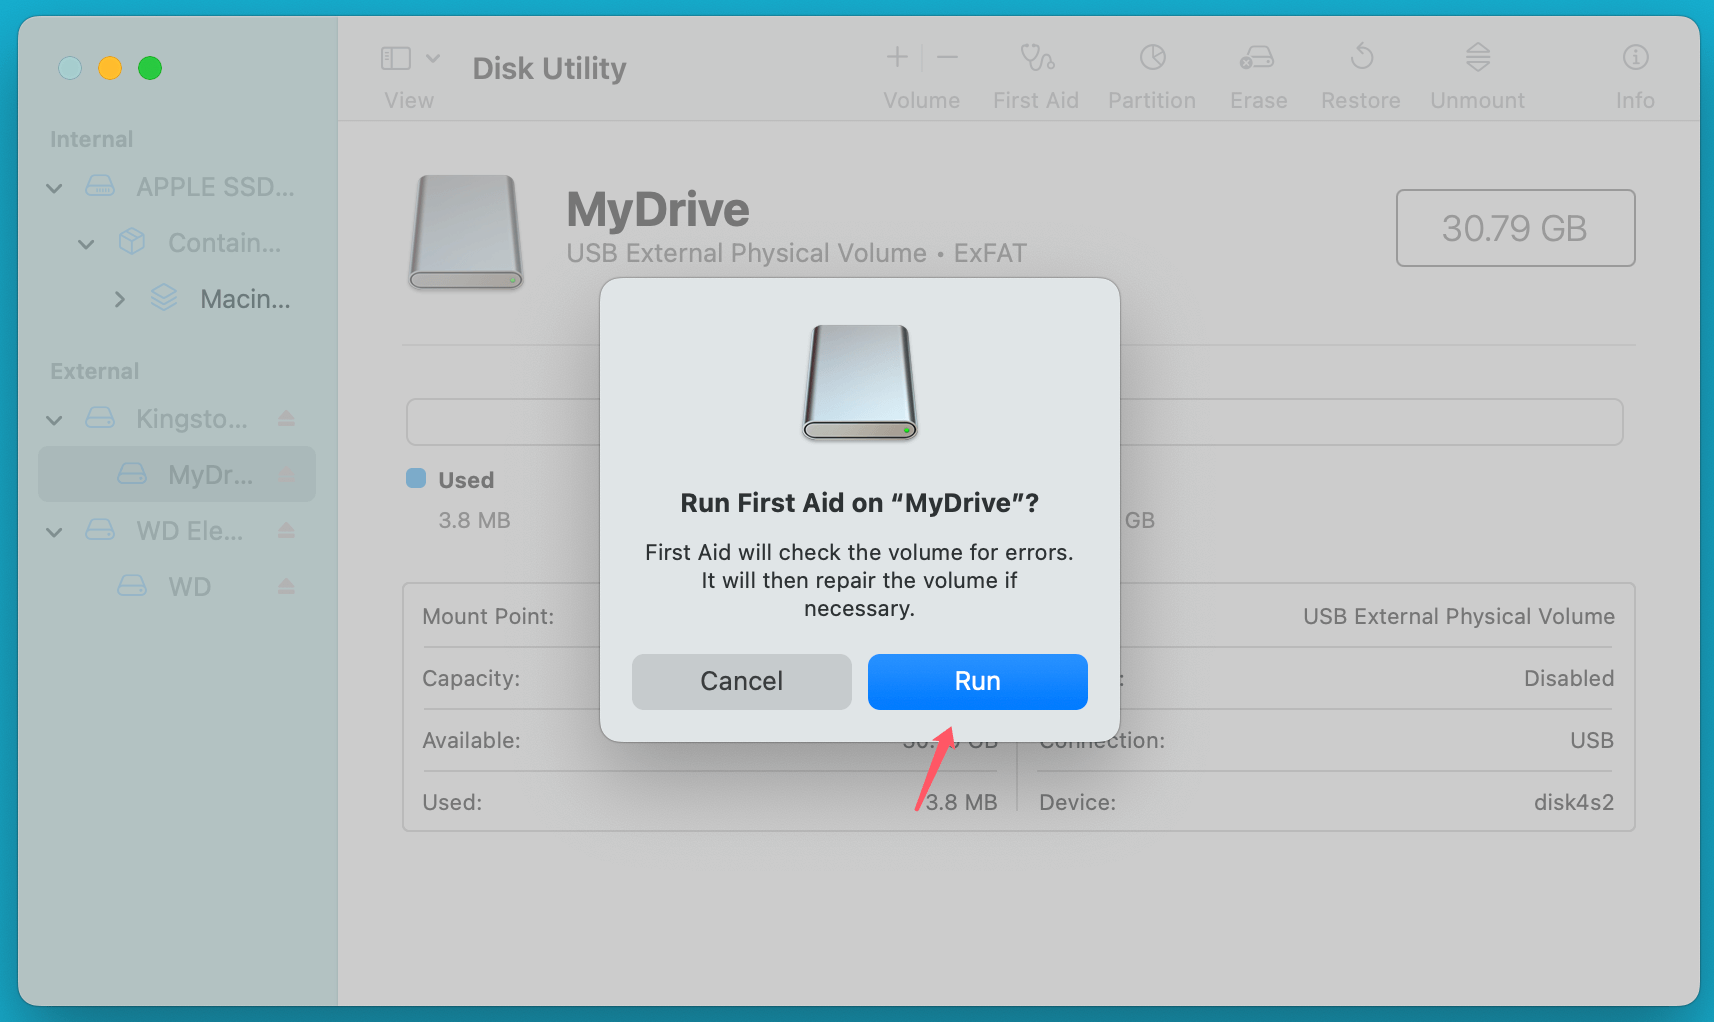Select MyDrive volume in sidebar
Viewport: 1714px width, 1022px height.
(209, 474)
